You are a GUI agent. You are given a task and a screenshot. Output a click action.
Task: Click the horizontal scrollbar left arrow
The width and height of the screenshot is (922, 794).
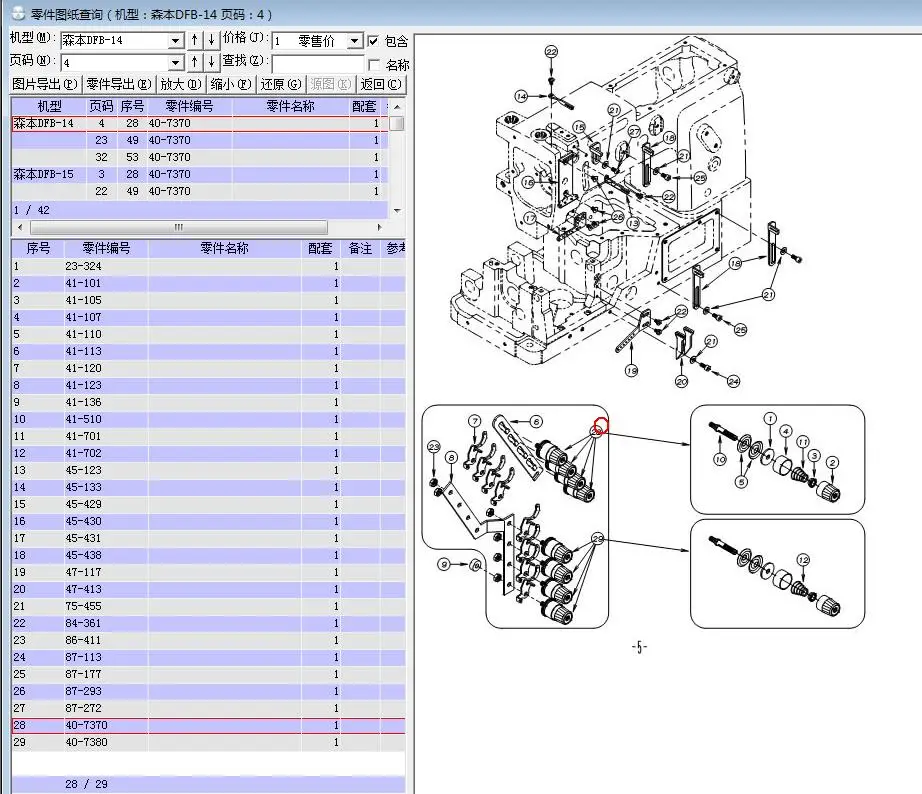point(20,227)
